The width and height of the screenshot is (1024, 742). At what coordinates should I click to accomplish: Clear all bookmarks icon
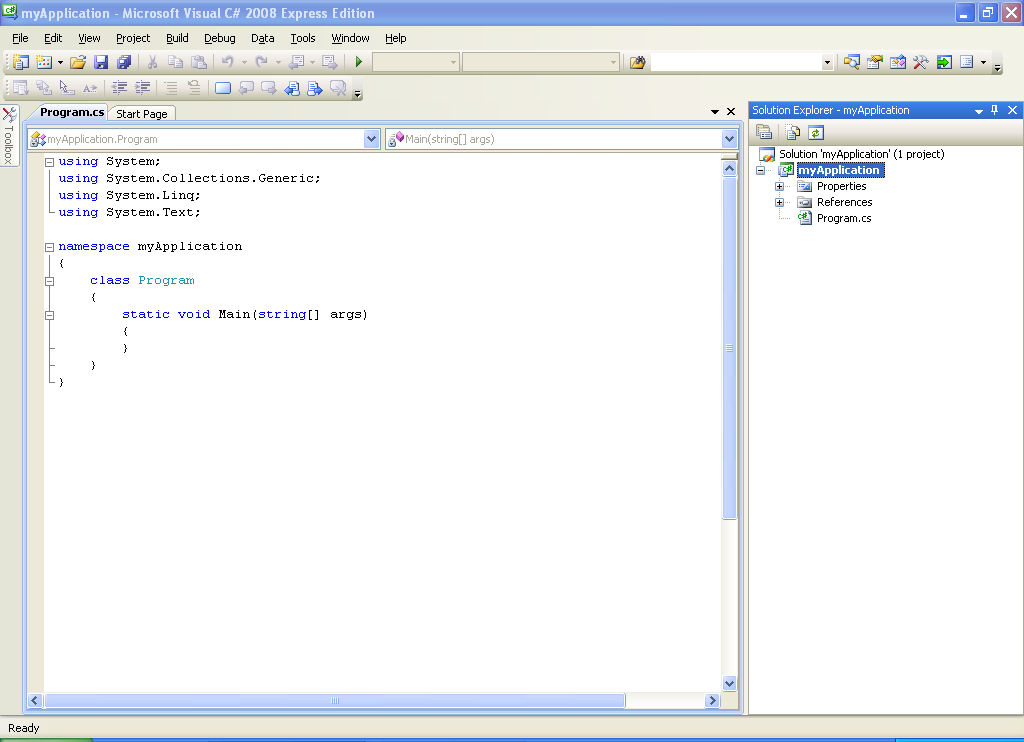coord(338,88)
